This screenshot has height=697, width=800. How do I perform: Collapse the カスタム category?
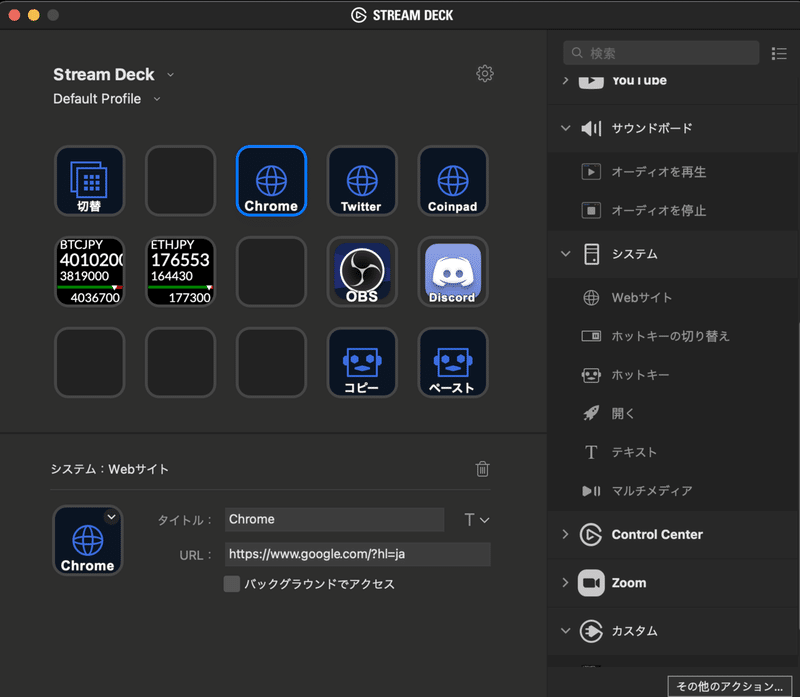[565, 631]
